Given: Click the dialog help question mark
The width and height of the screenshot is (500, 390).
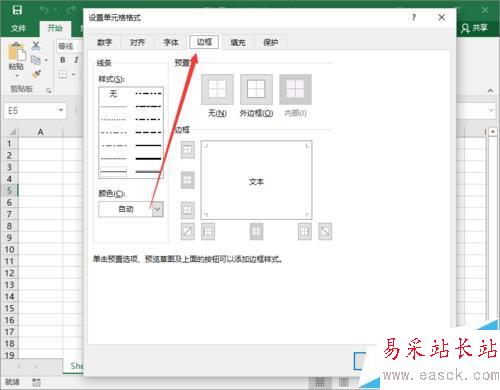Looking at the screenshot, I should point(414,17).
